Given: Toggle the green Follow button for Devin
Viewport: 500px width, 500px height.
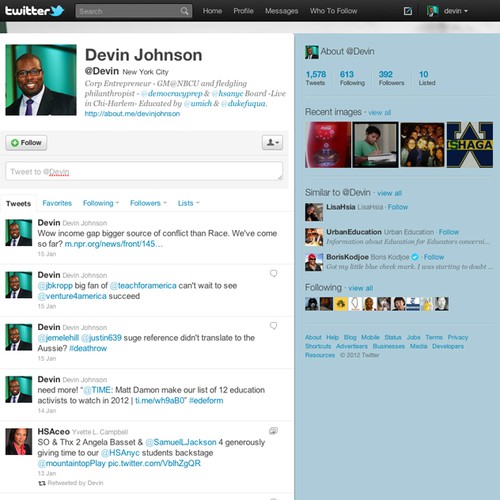Looking at the screenshot, I should (x=26, y=143).
